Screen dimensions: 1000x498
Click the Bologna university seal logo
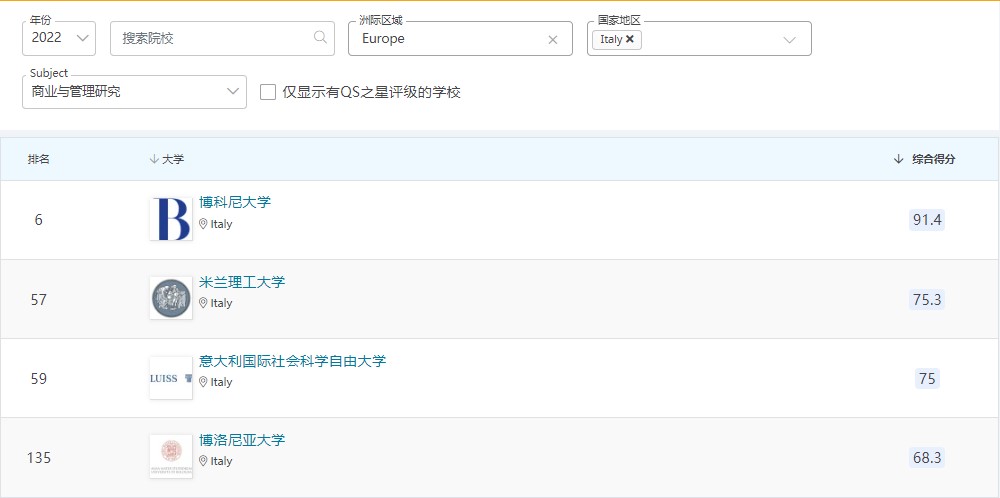[x=171, y=457]
